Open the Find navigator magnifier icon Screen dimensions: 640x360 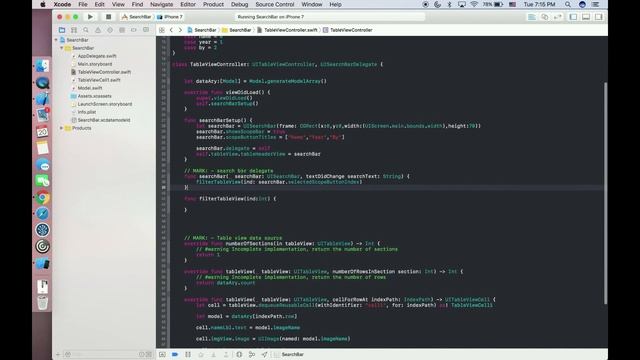click(86, 30)
